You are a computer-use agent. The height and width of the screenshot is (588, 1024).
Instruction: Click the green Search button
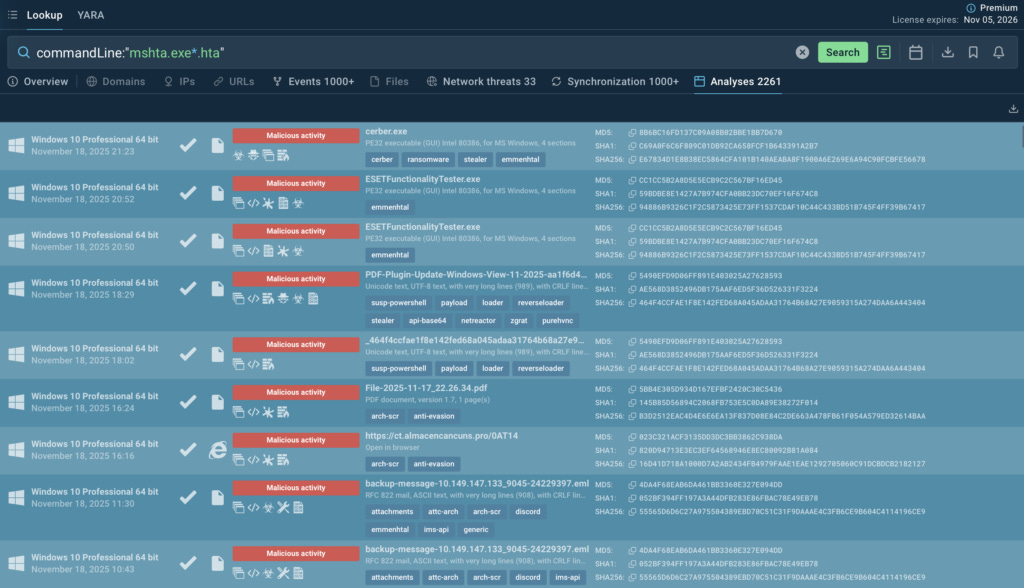pos(842,52)
